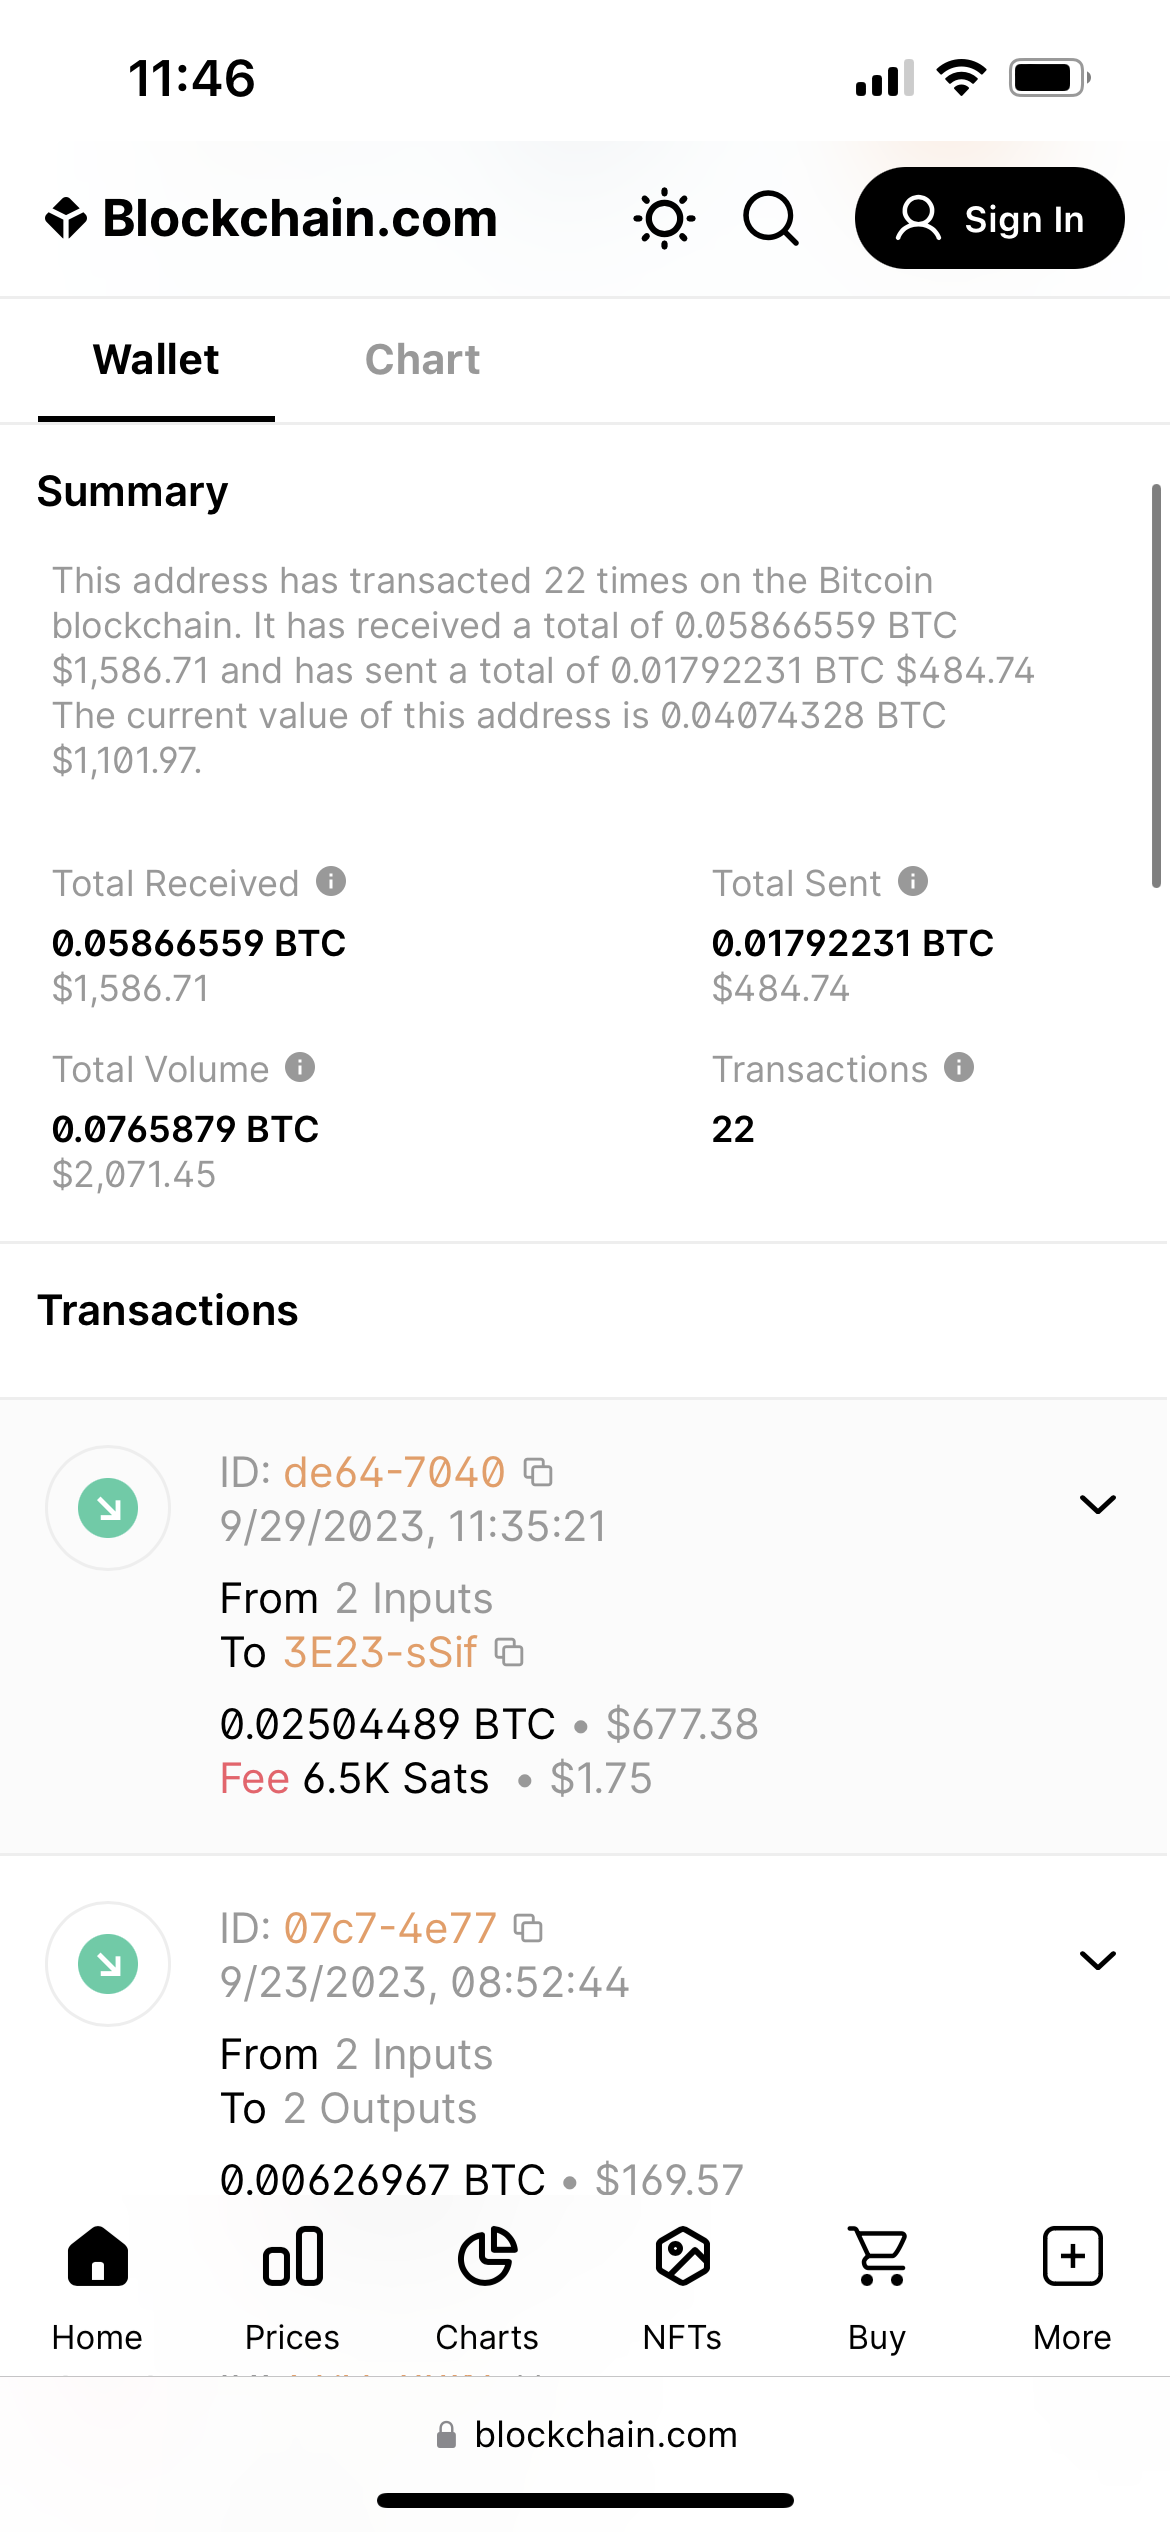Copy address 3E23-sSif
The width and height of the screenshot is (1170, 2532).
(x=510, y=1652)
